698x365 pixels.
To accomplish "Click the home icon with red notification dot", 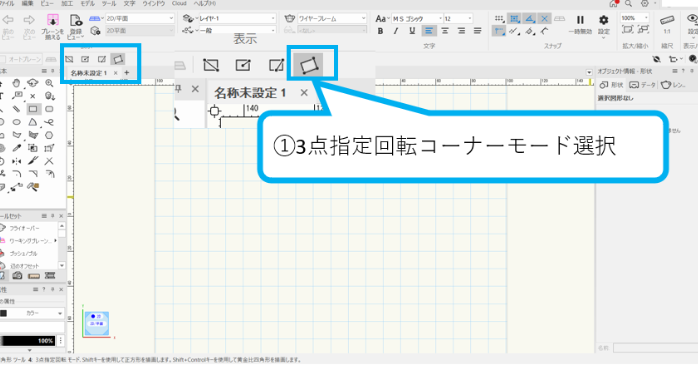I will click(614, 4).
